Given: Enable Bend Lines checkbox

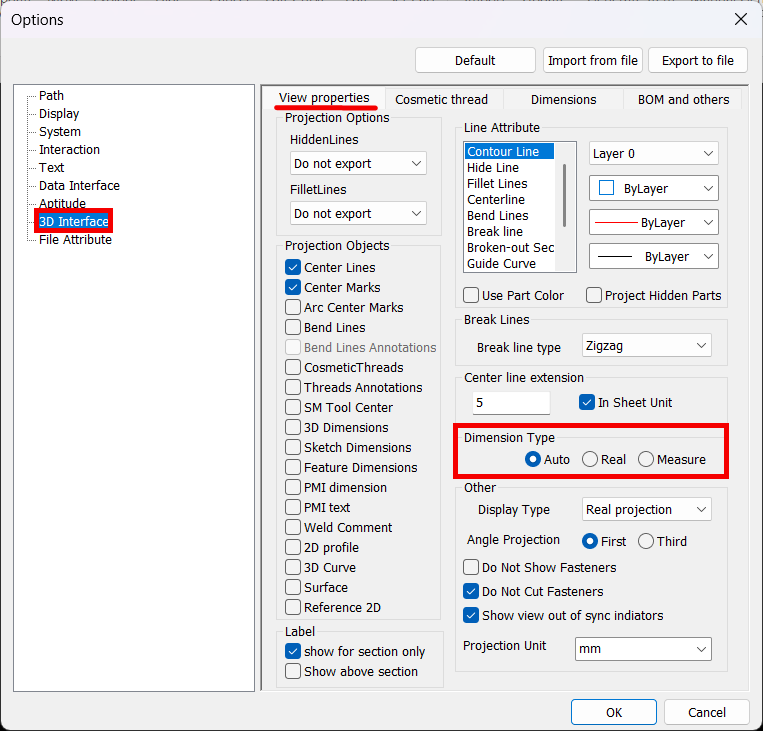Looking at the screenshot, I should pos(293,327).
